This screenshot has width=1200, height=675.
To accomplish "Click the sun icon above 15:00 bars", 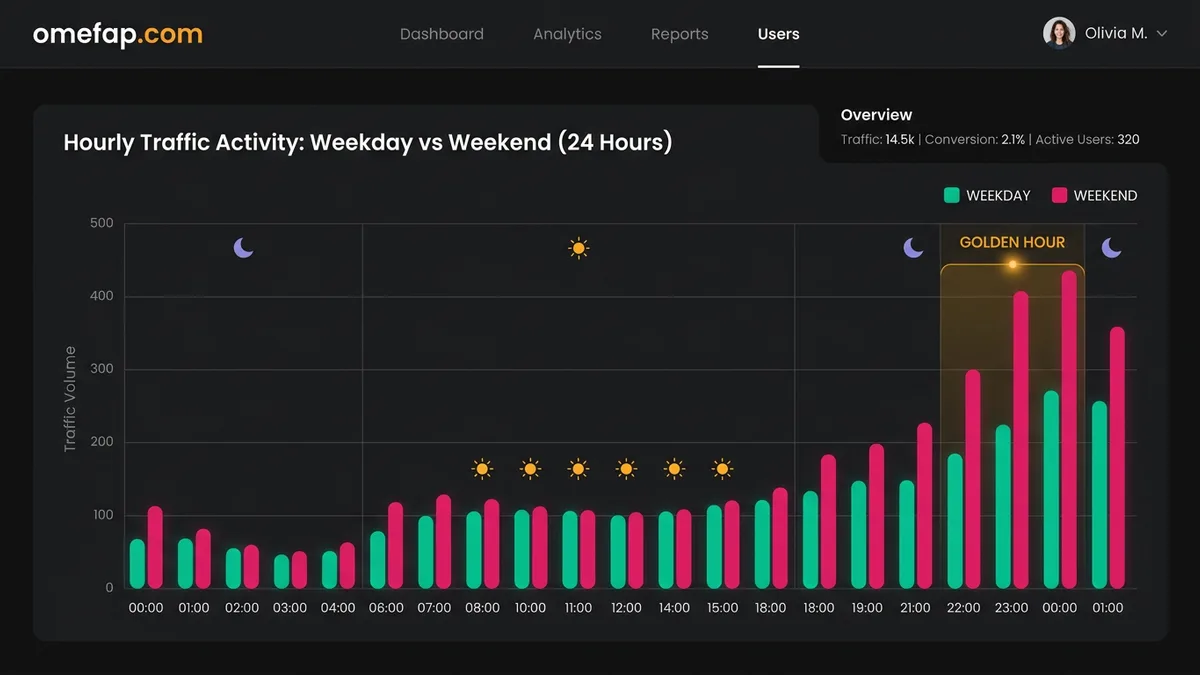I will 722,468.
